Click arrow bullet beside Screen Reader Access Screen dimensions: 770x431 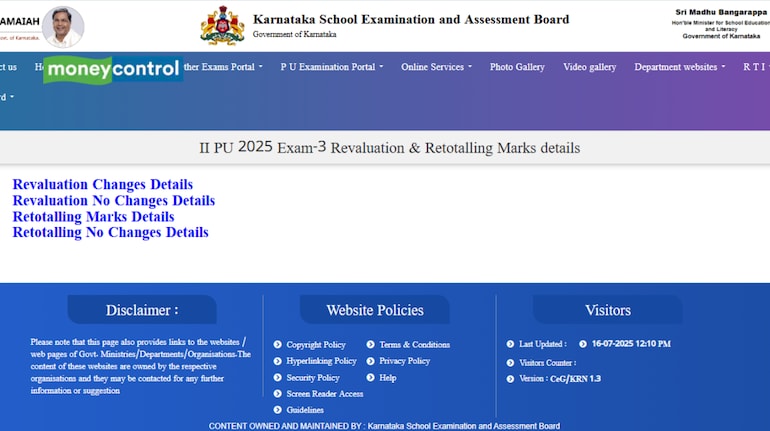(277, 394)
